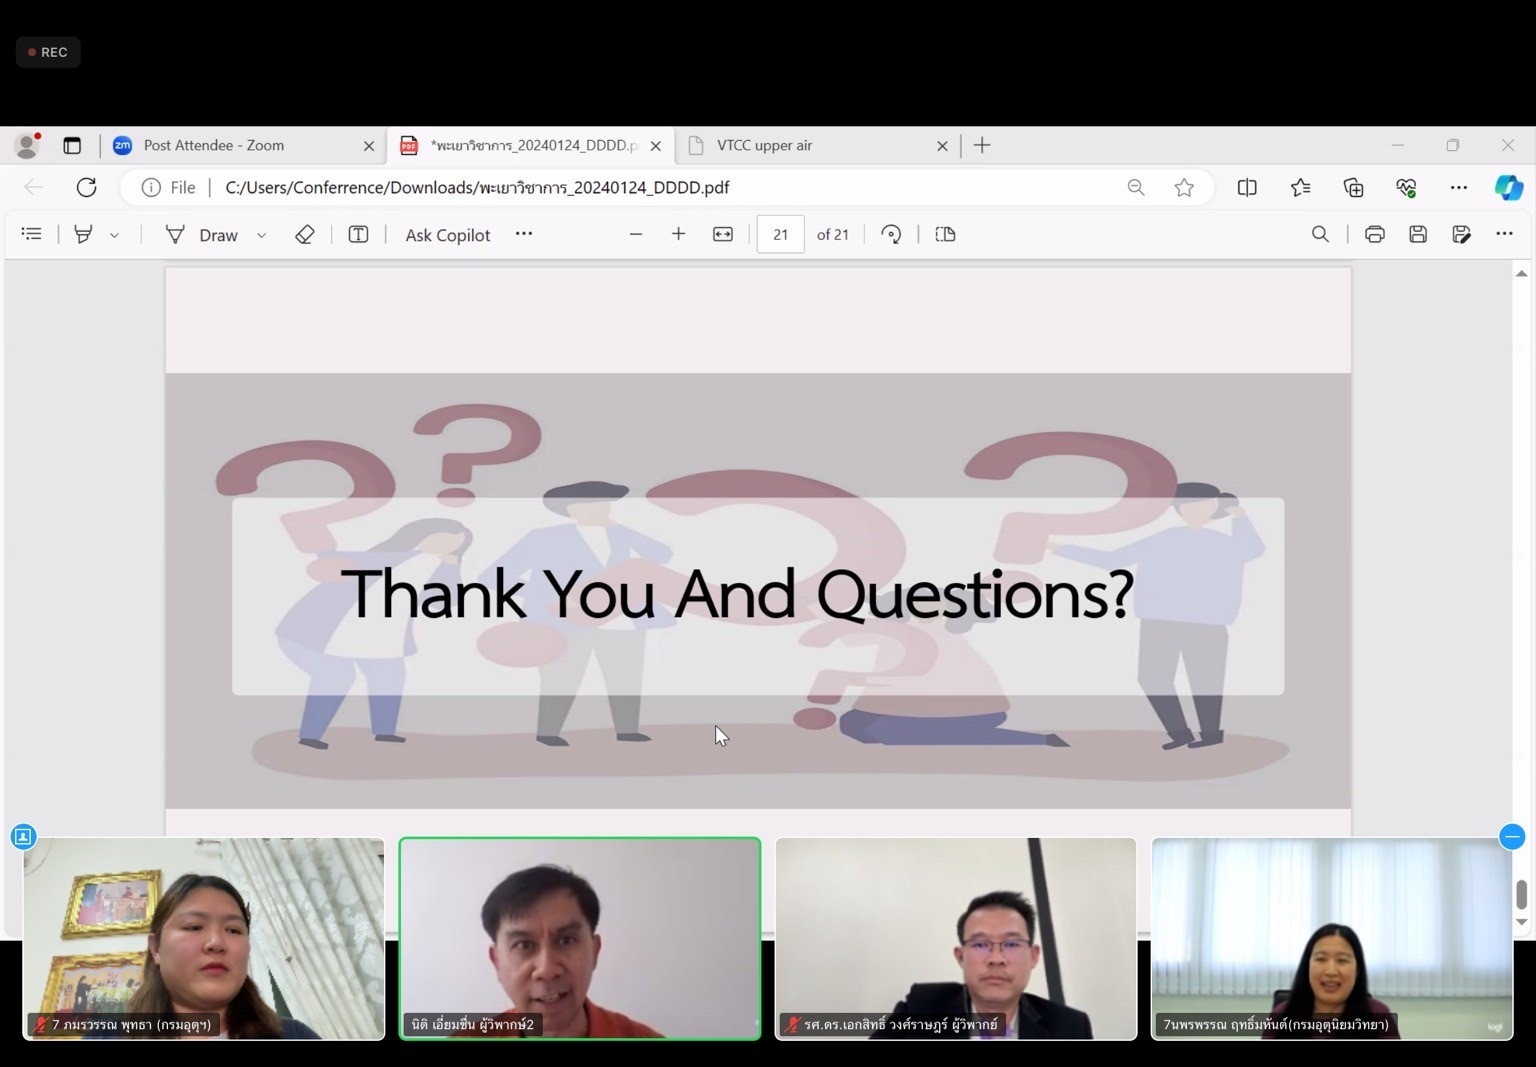Click the page number input field
Screen dimensions: 1536x1067
tap(780, 234)
